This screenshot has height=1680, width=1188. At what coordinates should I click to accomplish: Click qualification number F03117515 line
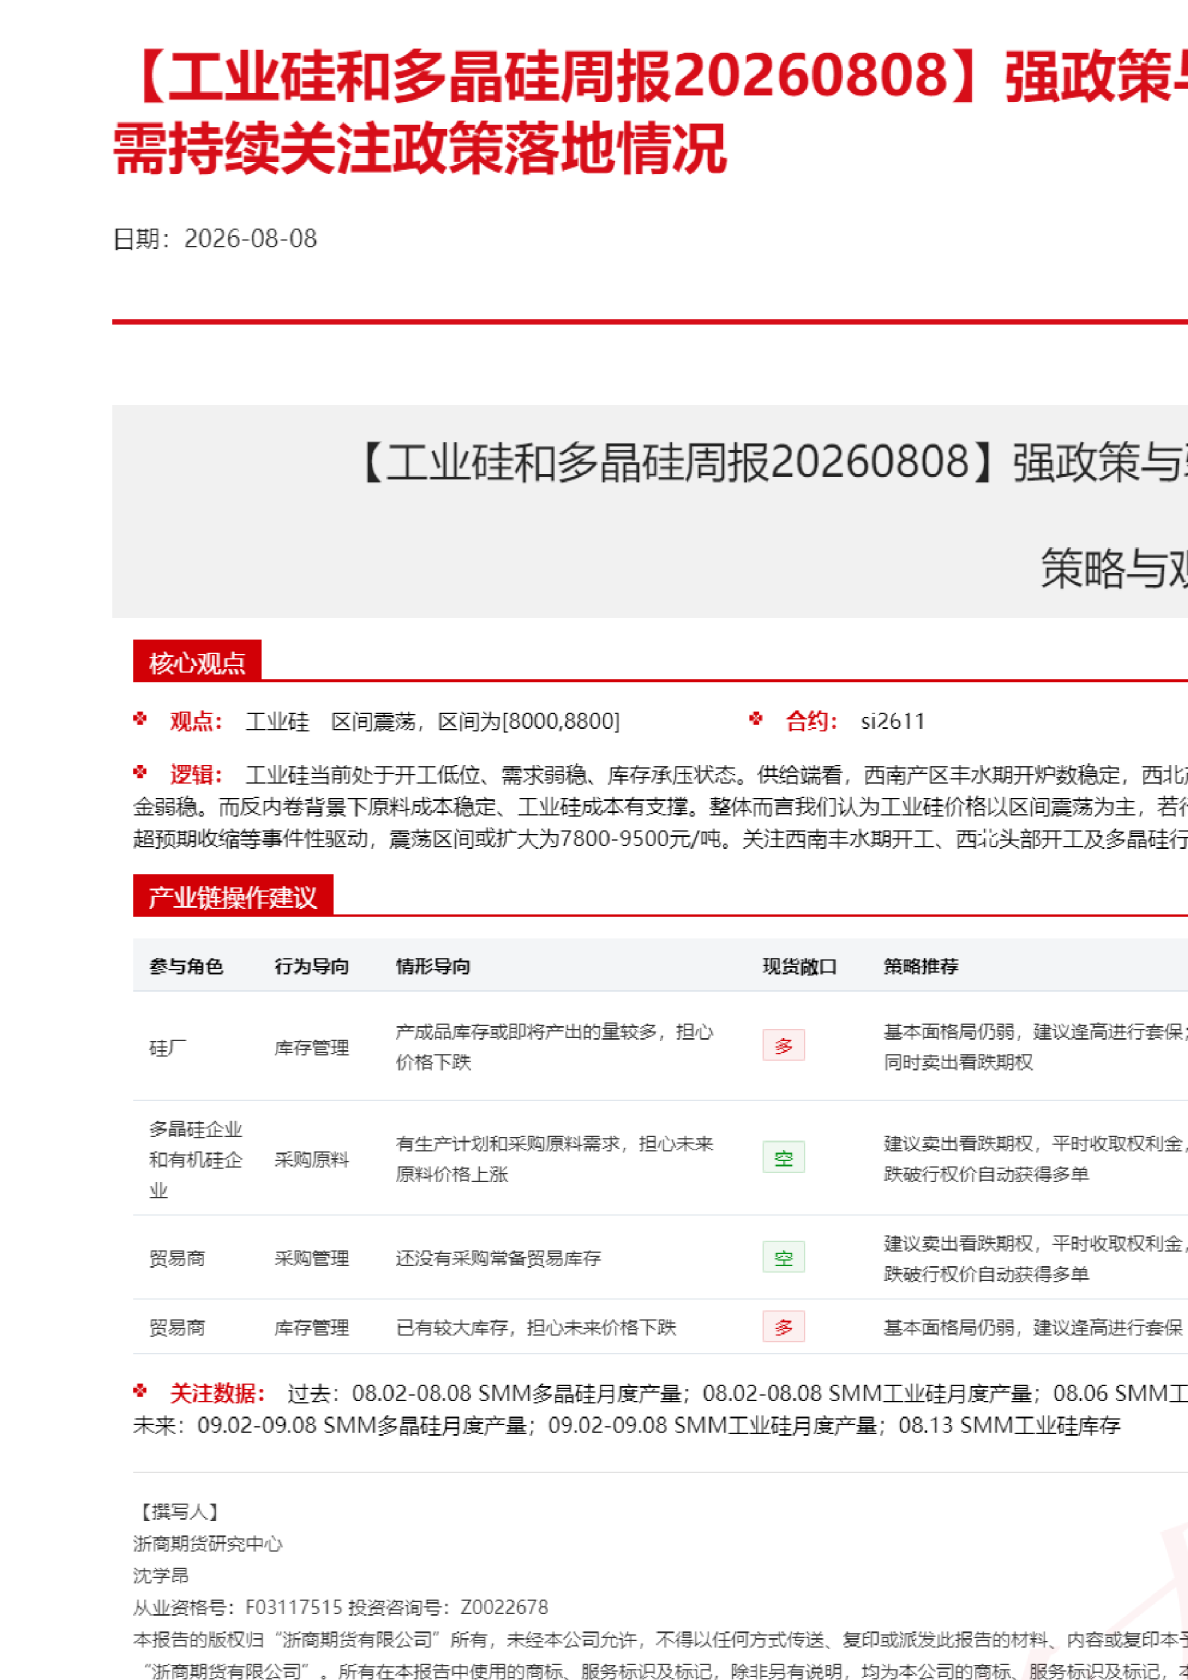pos(341,1608)
